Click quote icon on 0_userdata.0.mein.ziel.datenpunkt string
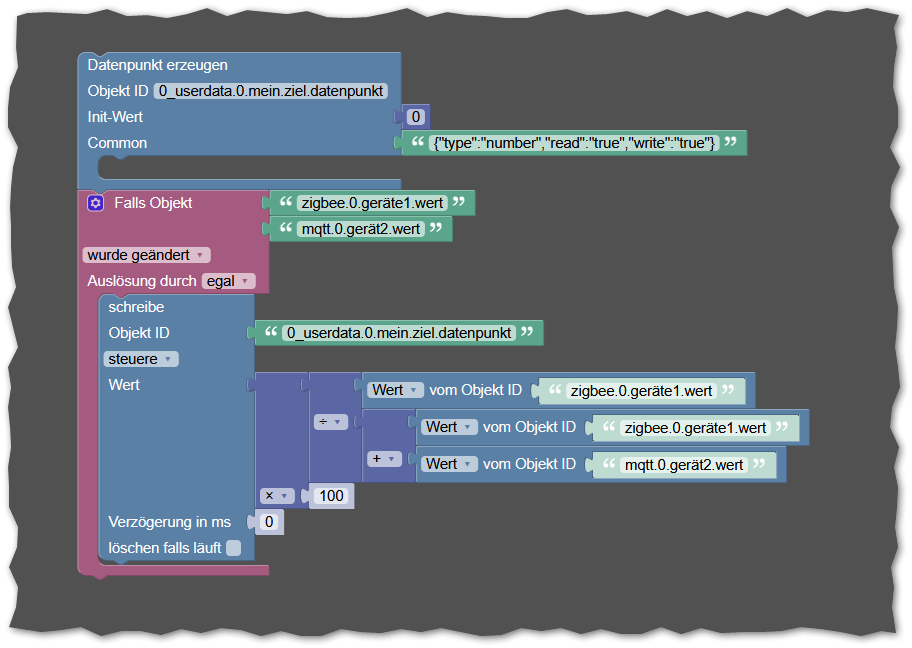Image resolution: width=912 pixels, height=648 pixels. pos(273,332)
